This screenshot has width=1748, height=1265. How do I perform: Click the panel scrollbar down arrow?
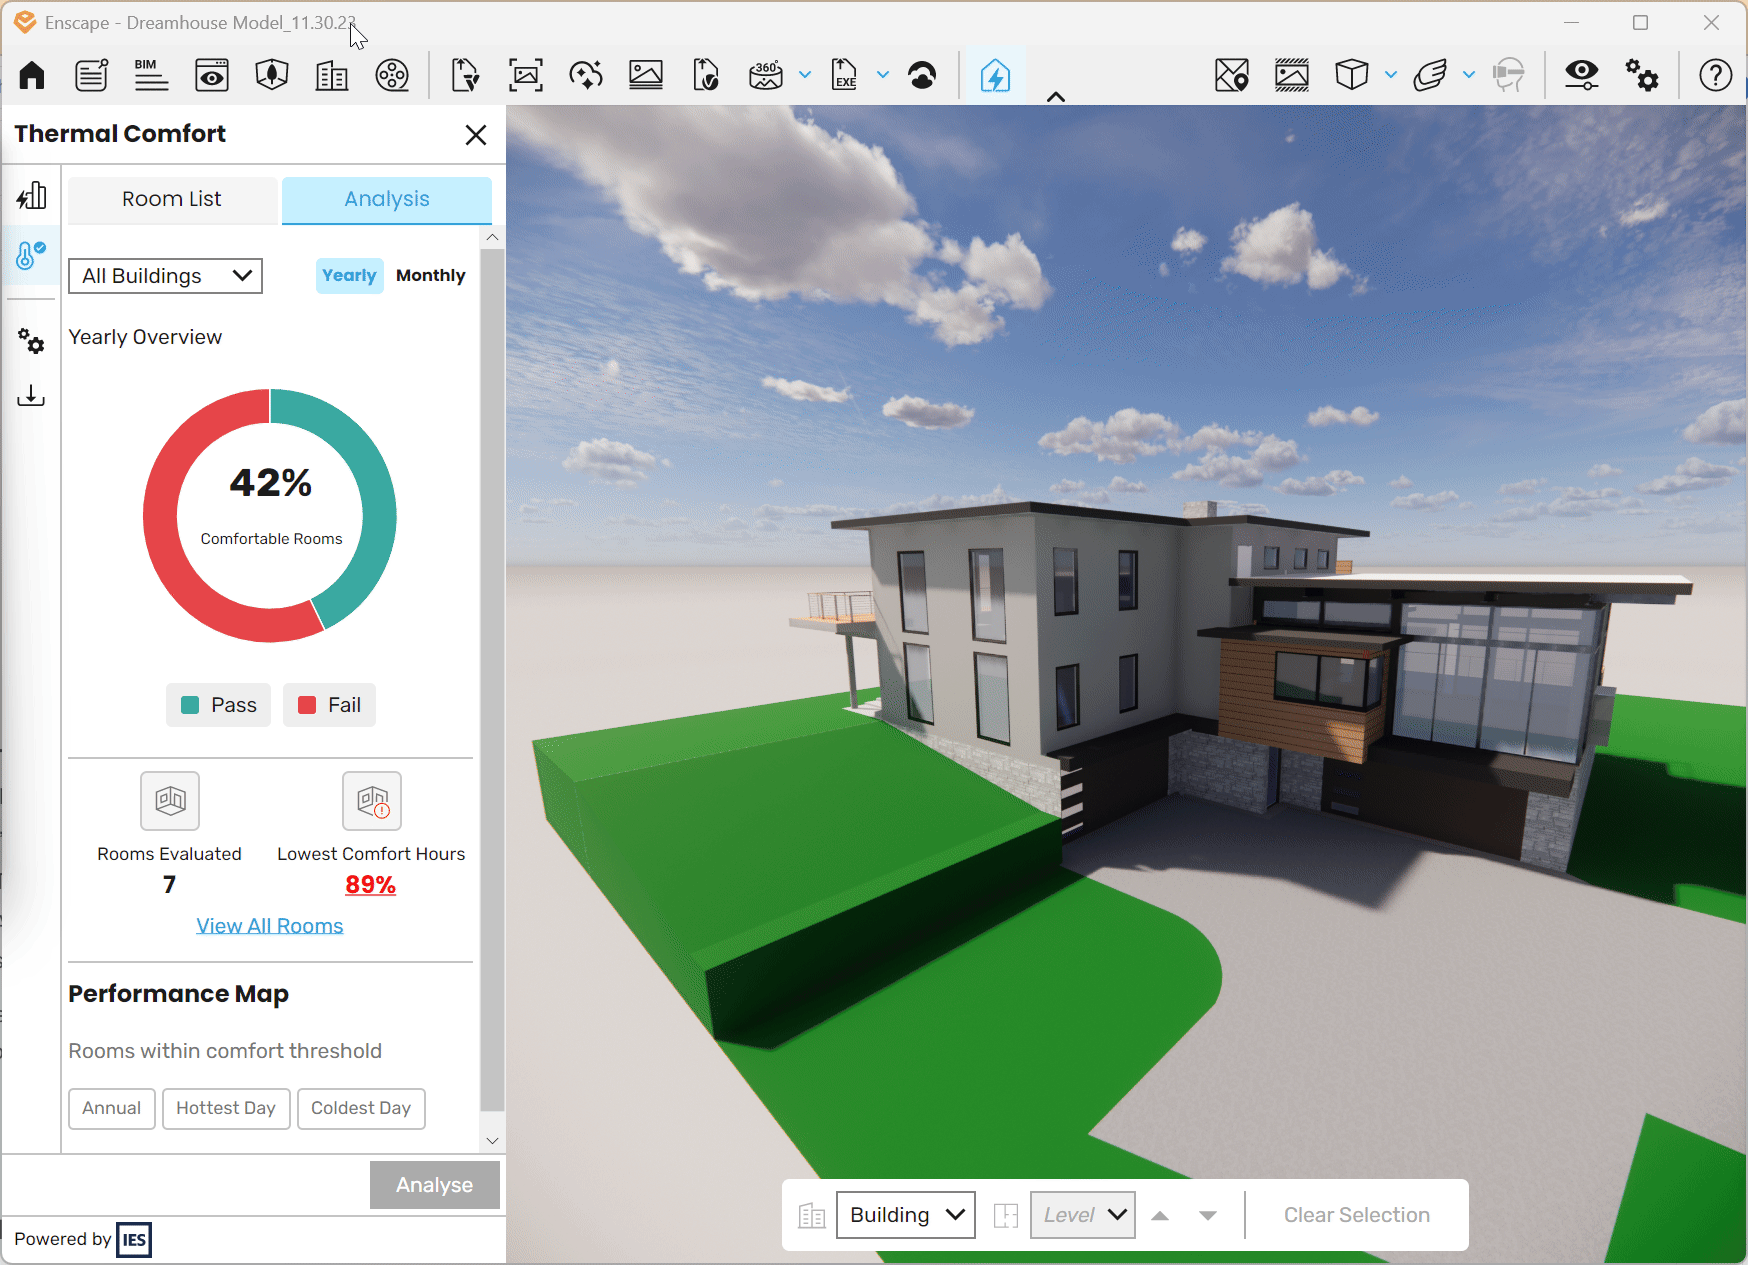click(x=492, y=1140)
